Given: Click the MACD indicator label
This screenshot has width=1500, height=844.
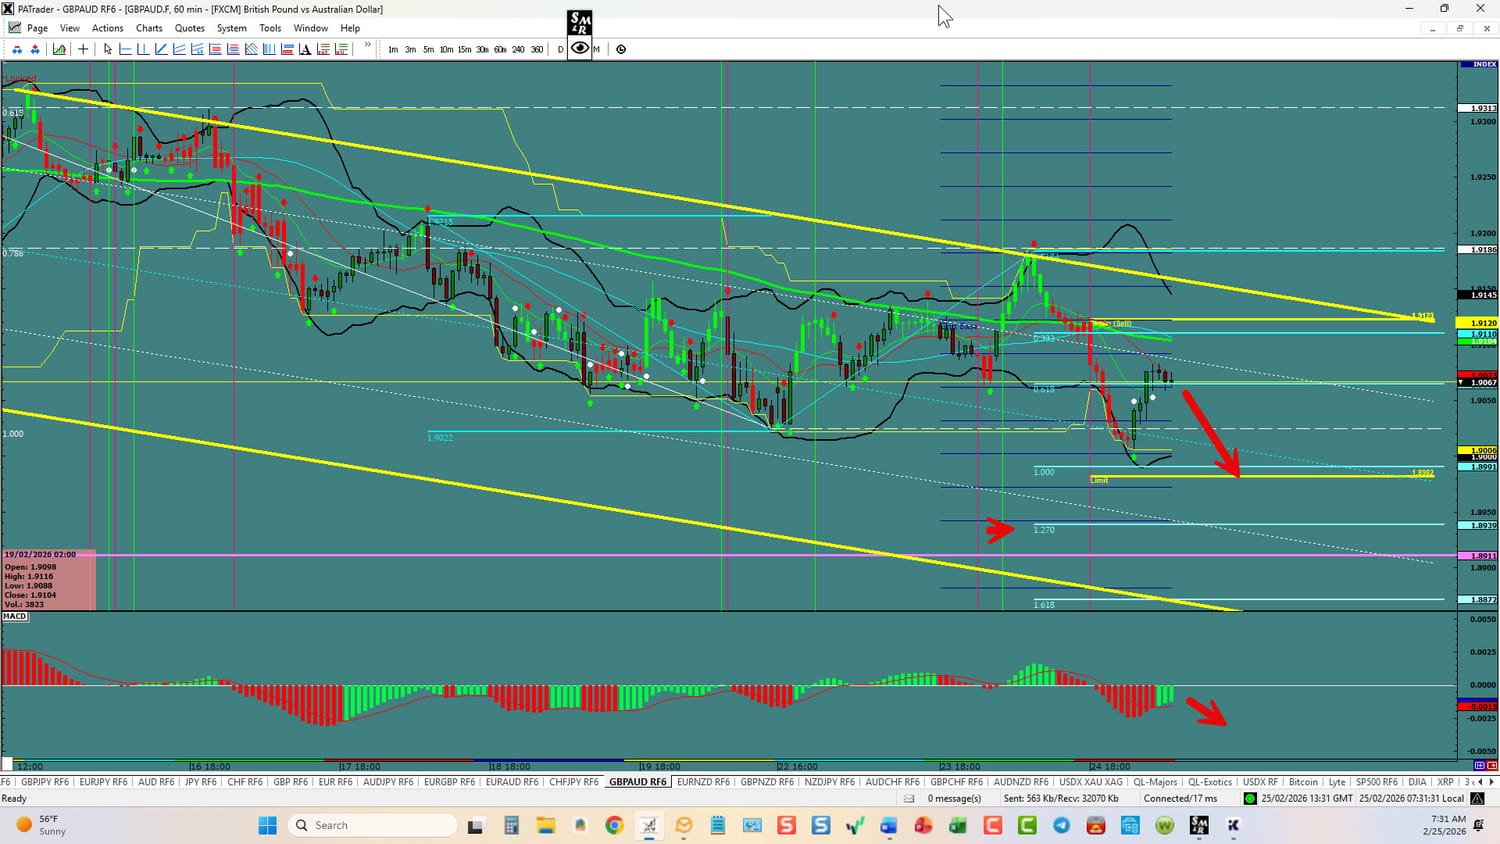Looking at the screenshot, I should coord(15,617).
